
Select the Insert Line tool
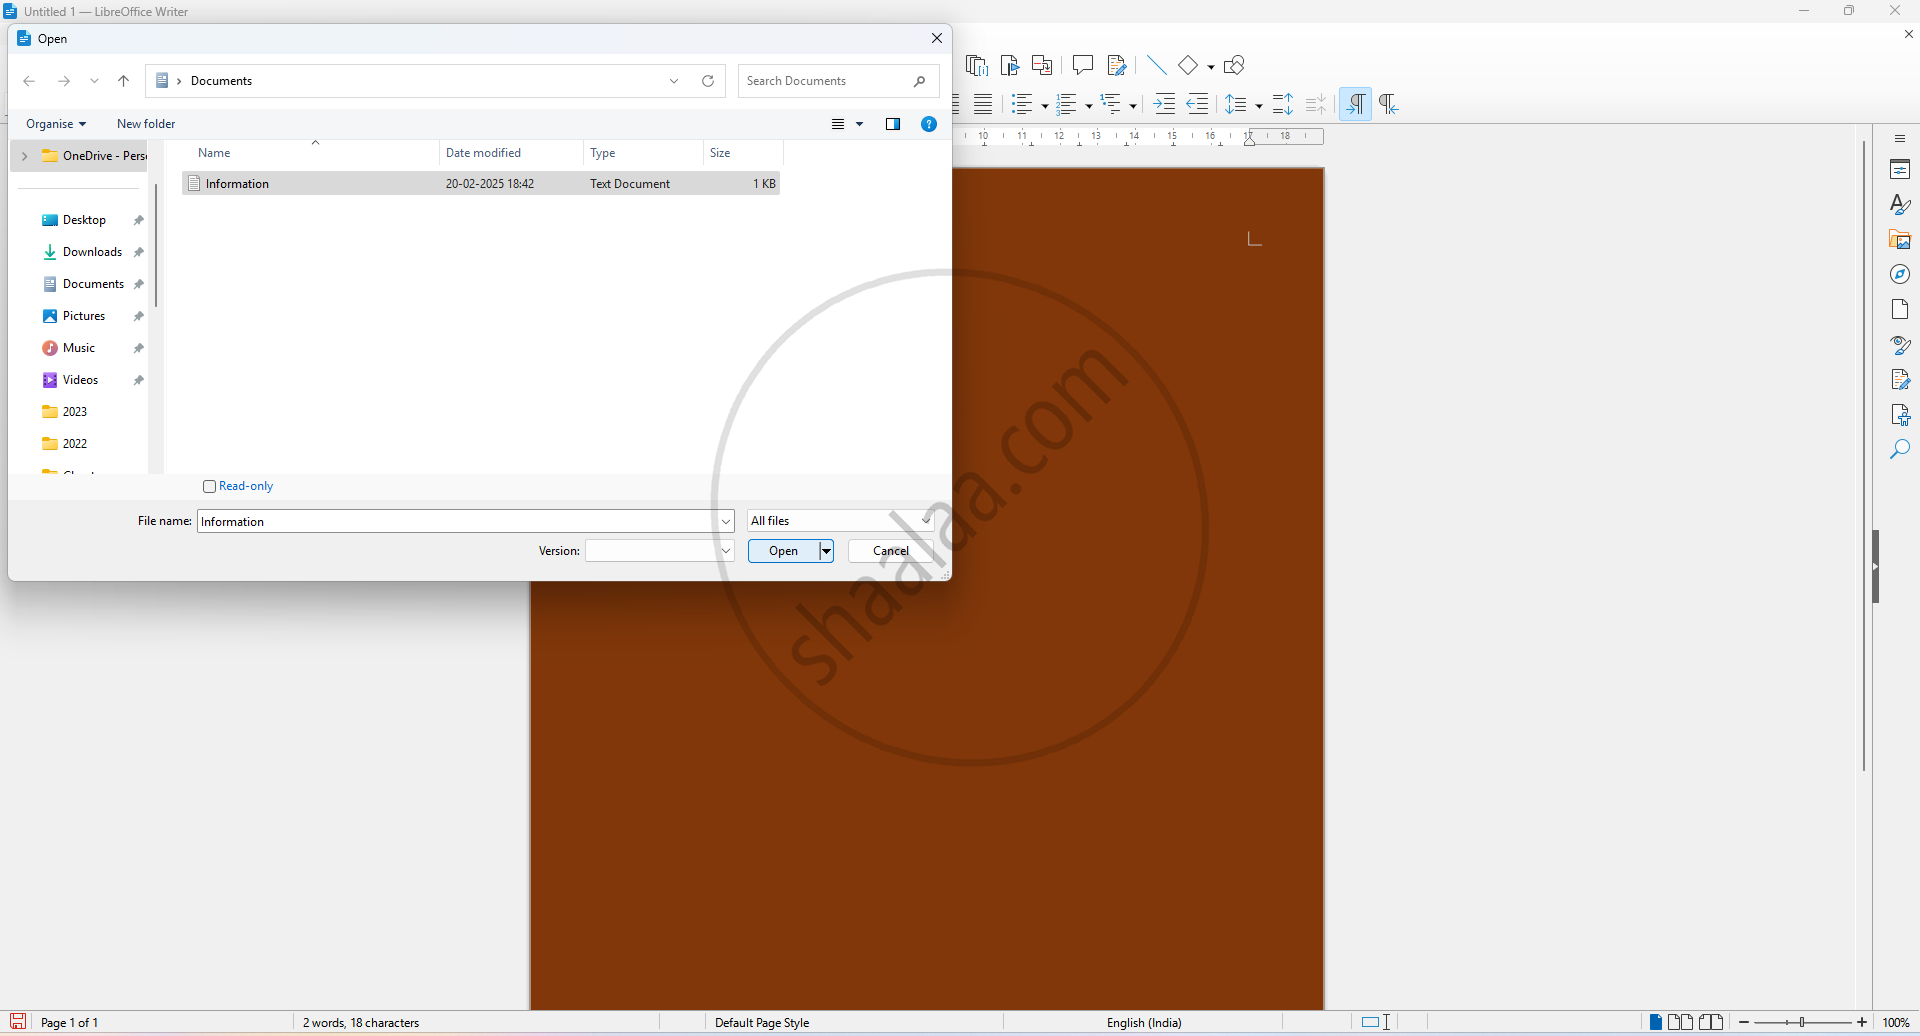pos(1156,65)
